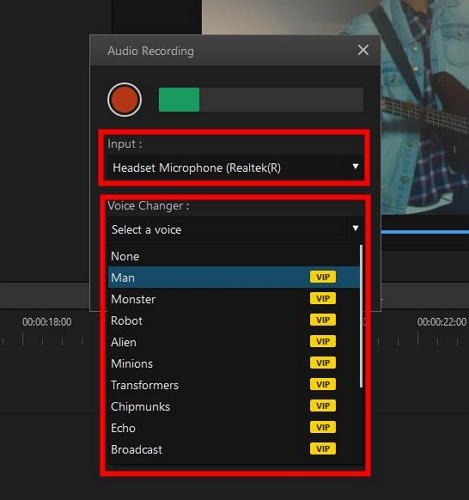Open the Input device dropdown arrow
Image resolution: width=469 pixels, height=500 pixels.
point(355,166)
